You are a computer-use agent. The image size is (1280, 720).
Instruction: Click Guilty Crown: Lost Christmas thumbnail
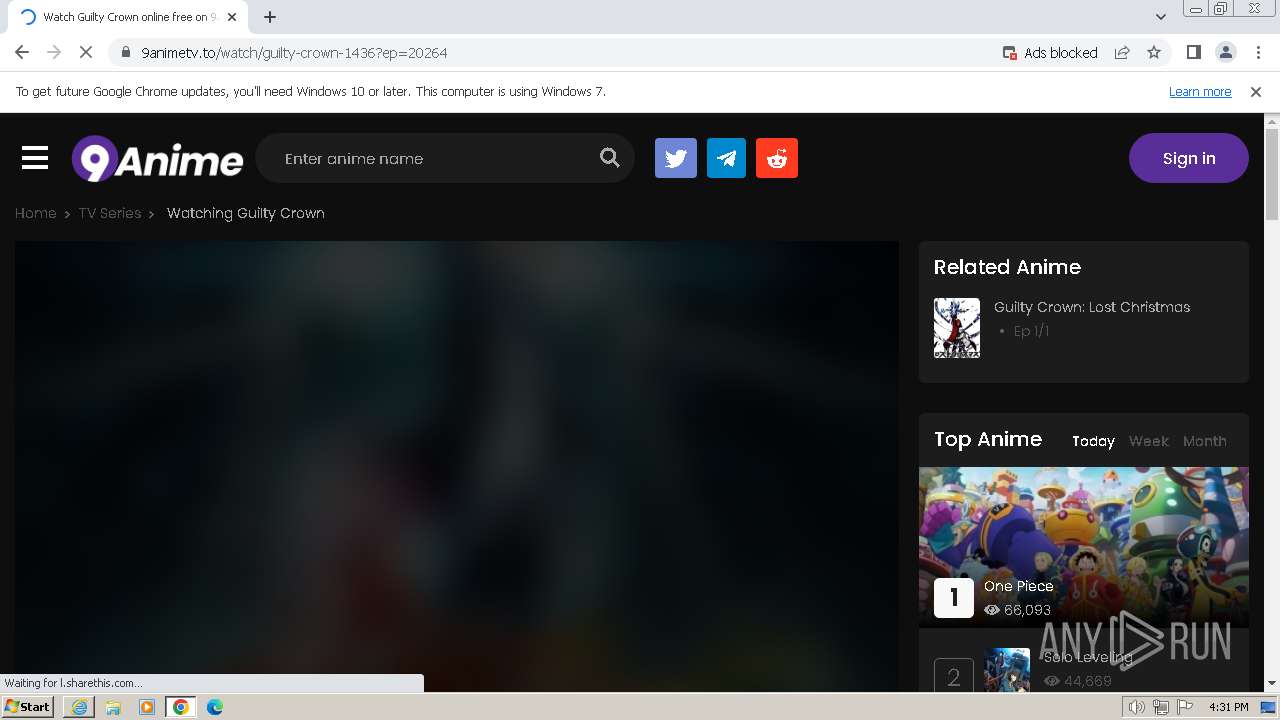pyautogui.click(x=957, y=328)
